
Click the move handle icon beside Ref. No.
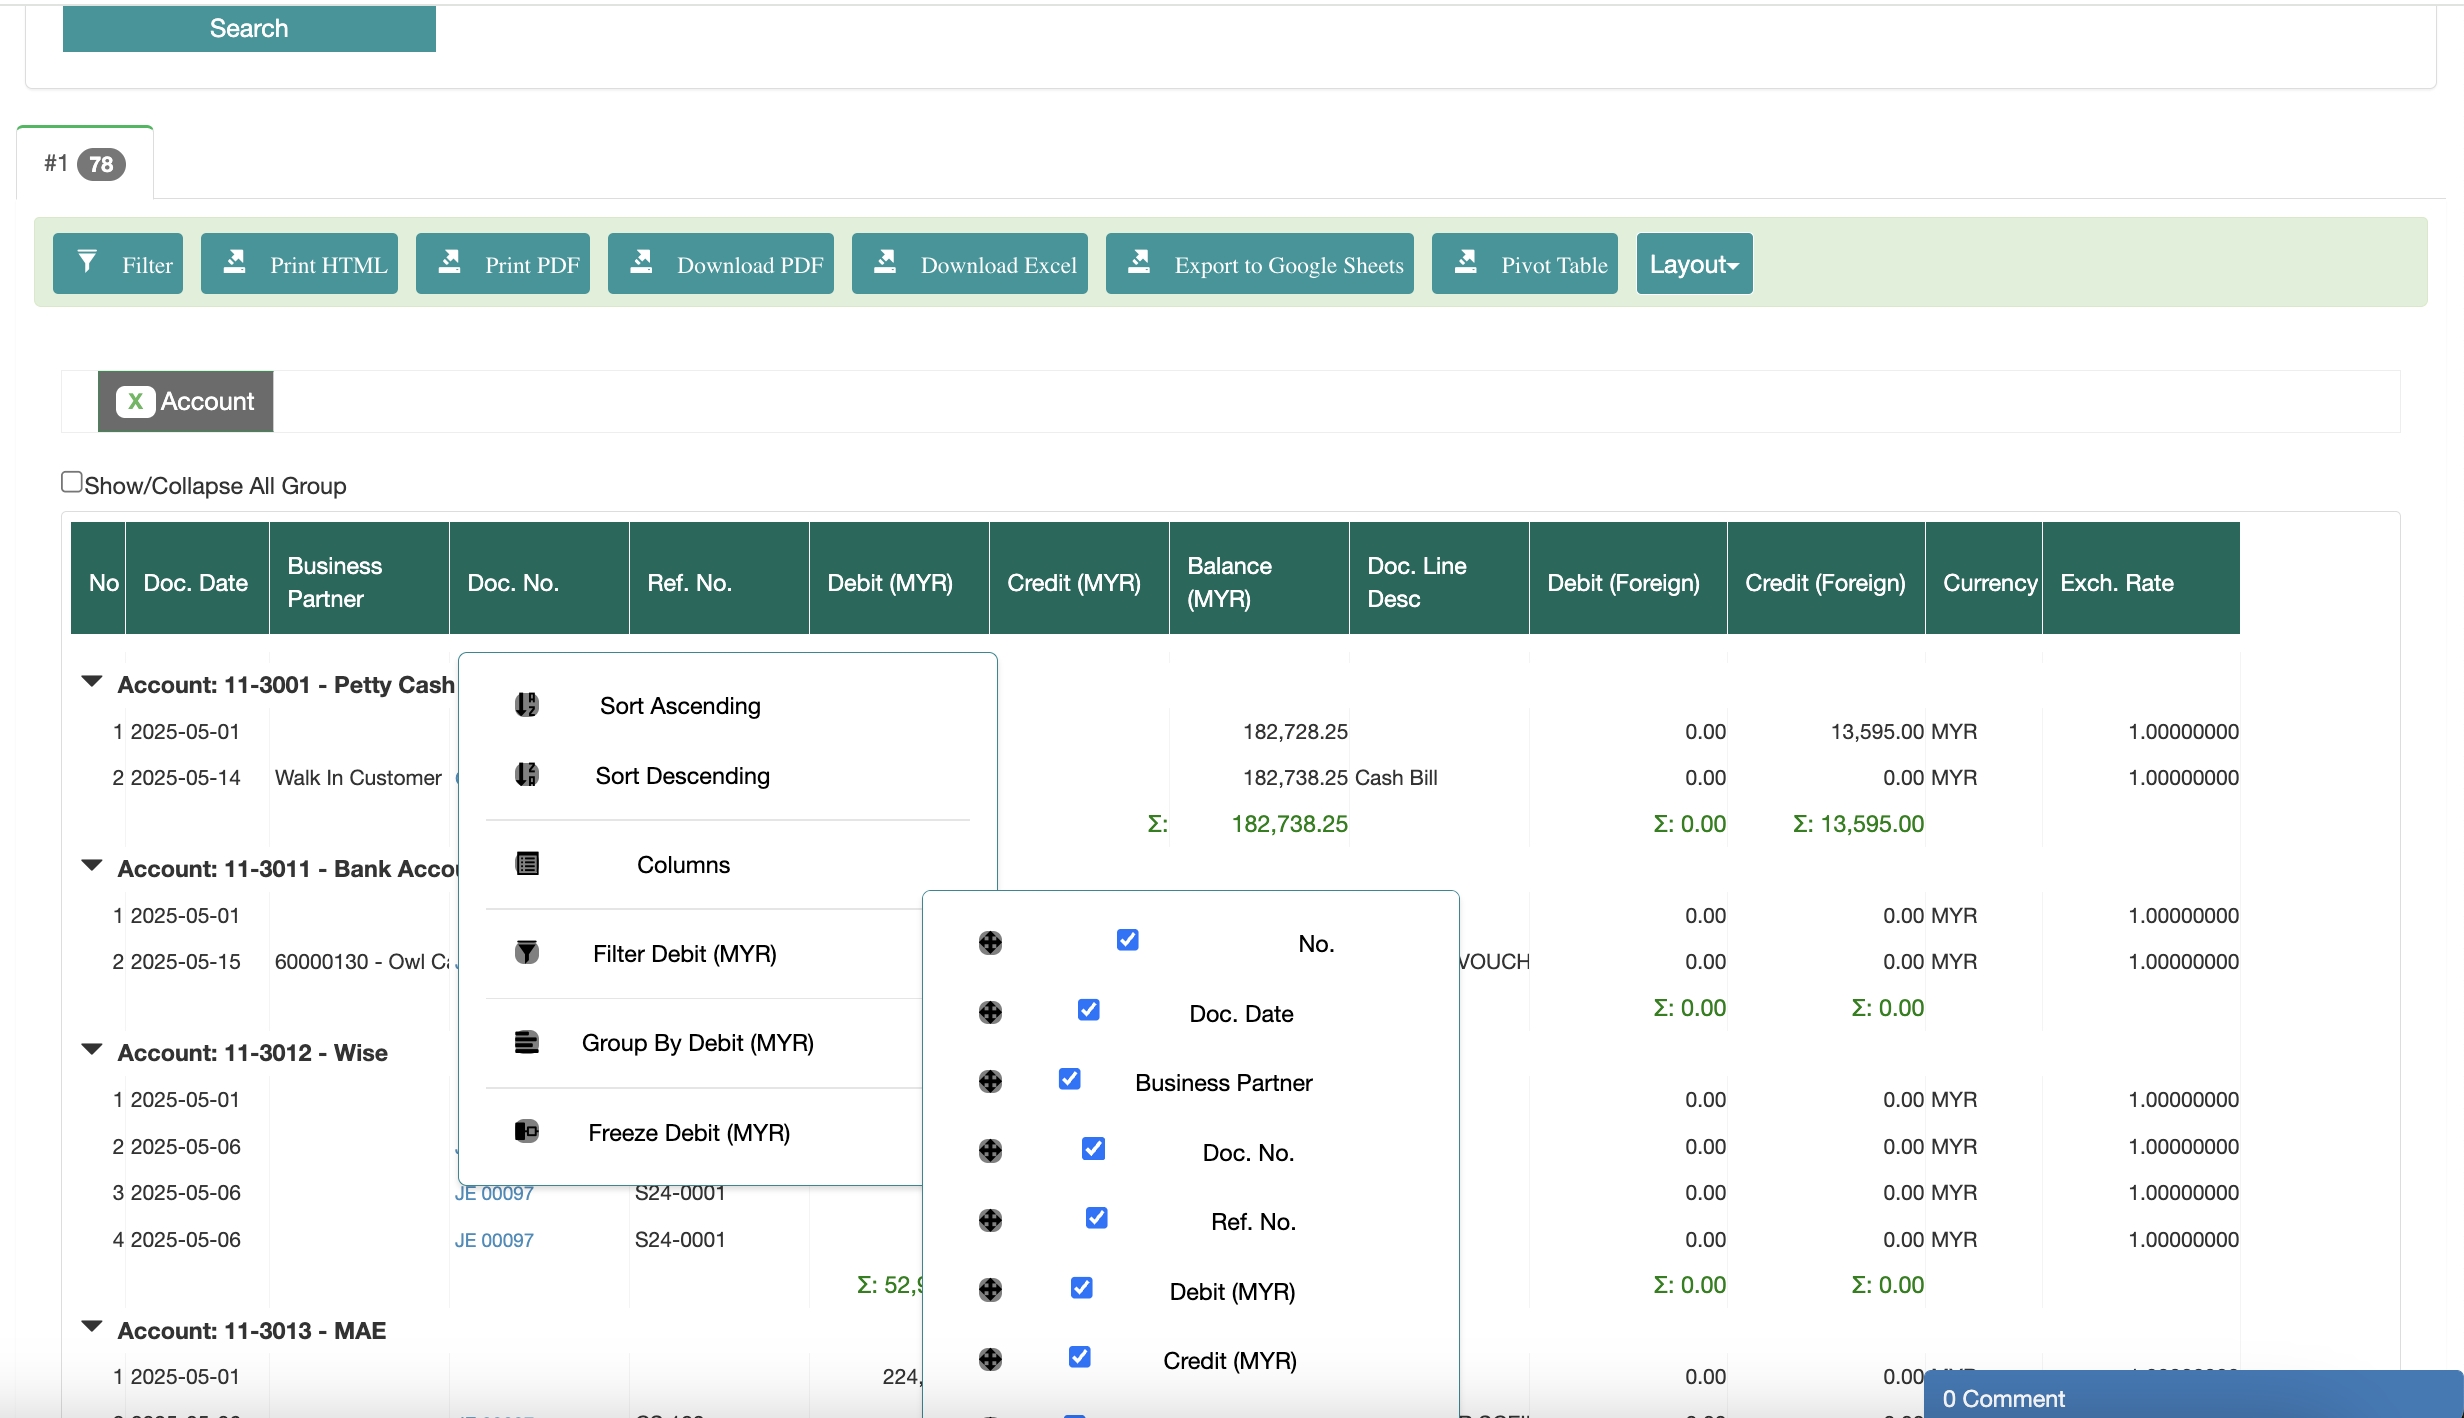pos(990,1221)
